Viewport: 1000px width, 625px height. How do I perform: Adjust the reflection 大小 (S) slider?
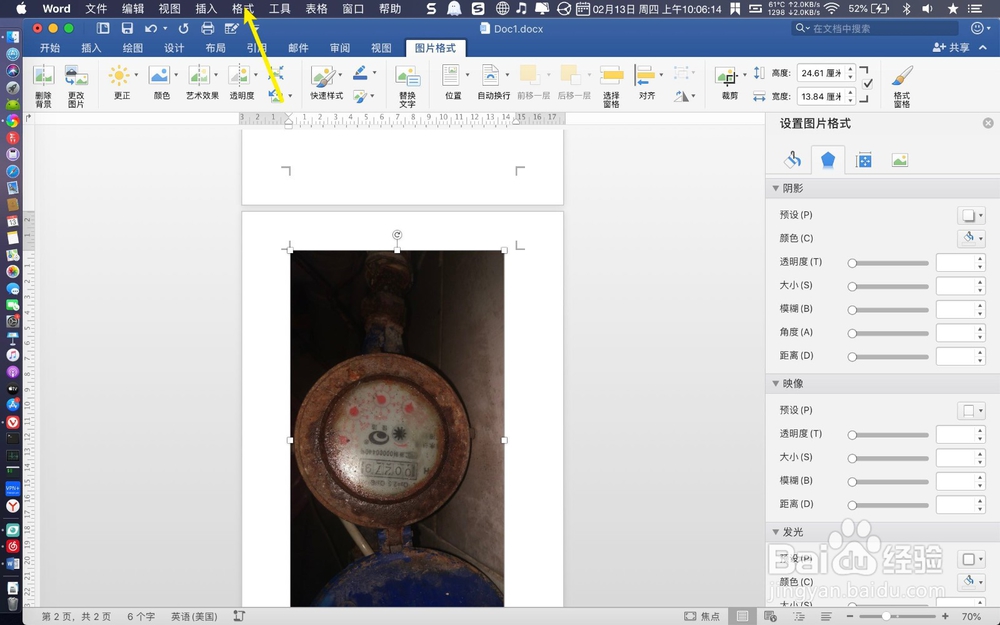(x=888, y=458)
